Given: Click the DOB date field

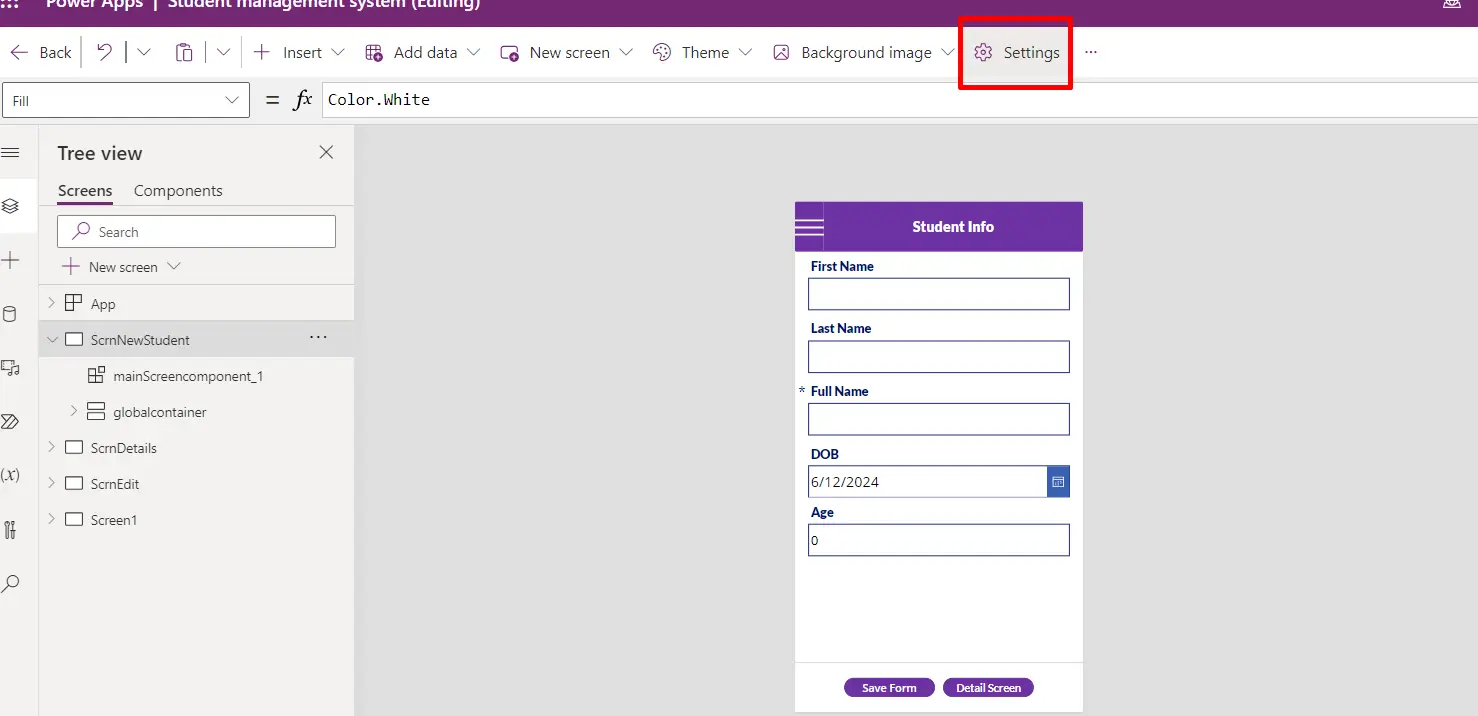Looking at the screenshot, I should click(x=927, y=482).
